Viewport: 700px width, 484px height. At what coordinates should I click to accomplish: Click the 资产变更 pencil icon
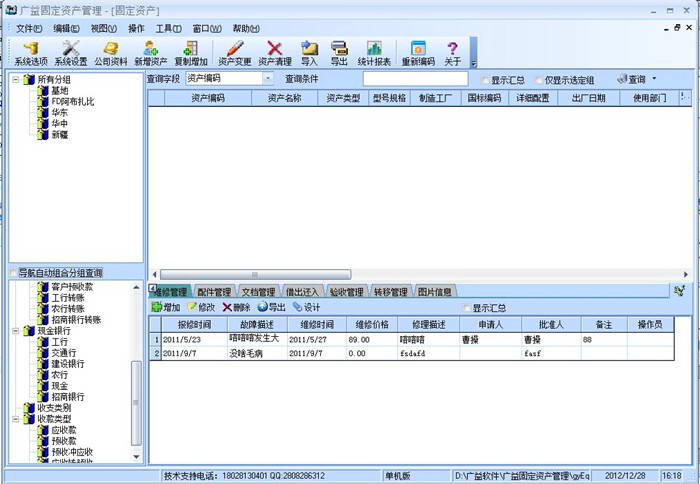[x=234, y=53]
